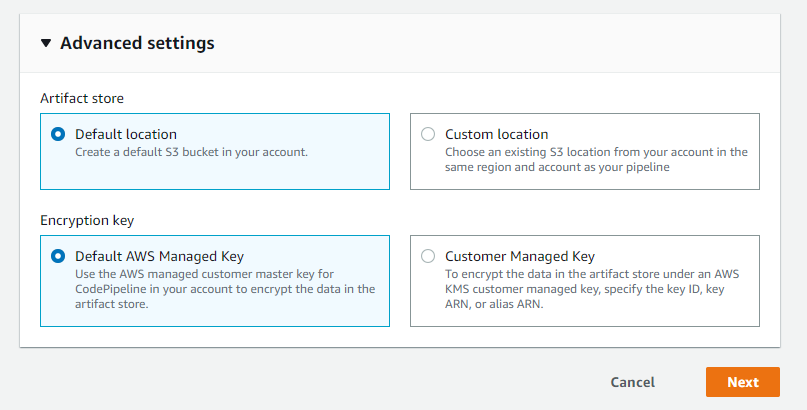Click the 'Default AWS Managed Key' title text
Viewport: 807px width, 410px height.
coord(159,256)
